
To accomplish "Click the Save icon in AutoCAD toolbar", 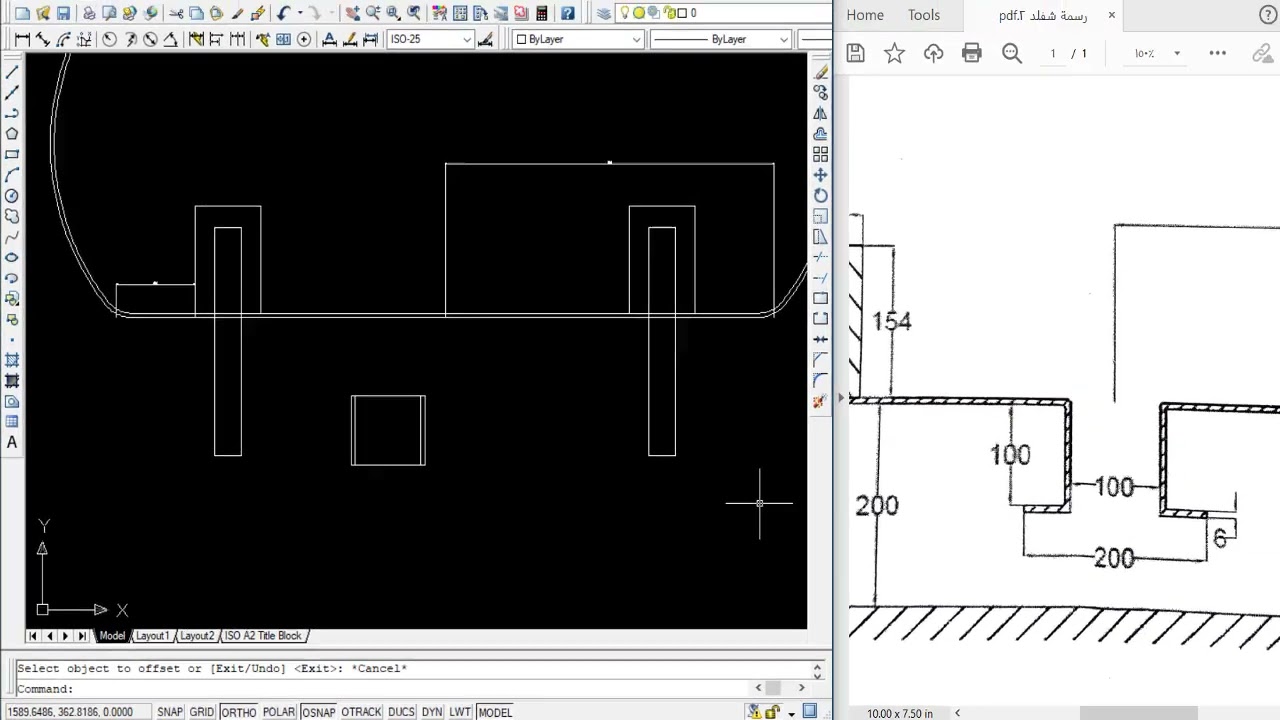I will click(63, 14).
